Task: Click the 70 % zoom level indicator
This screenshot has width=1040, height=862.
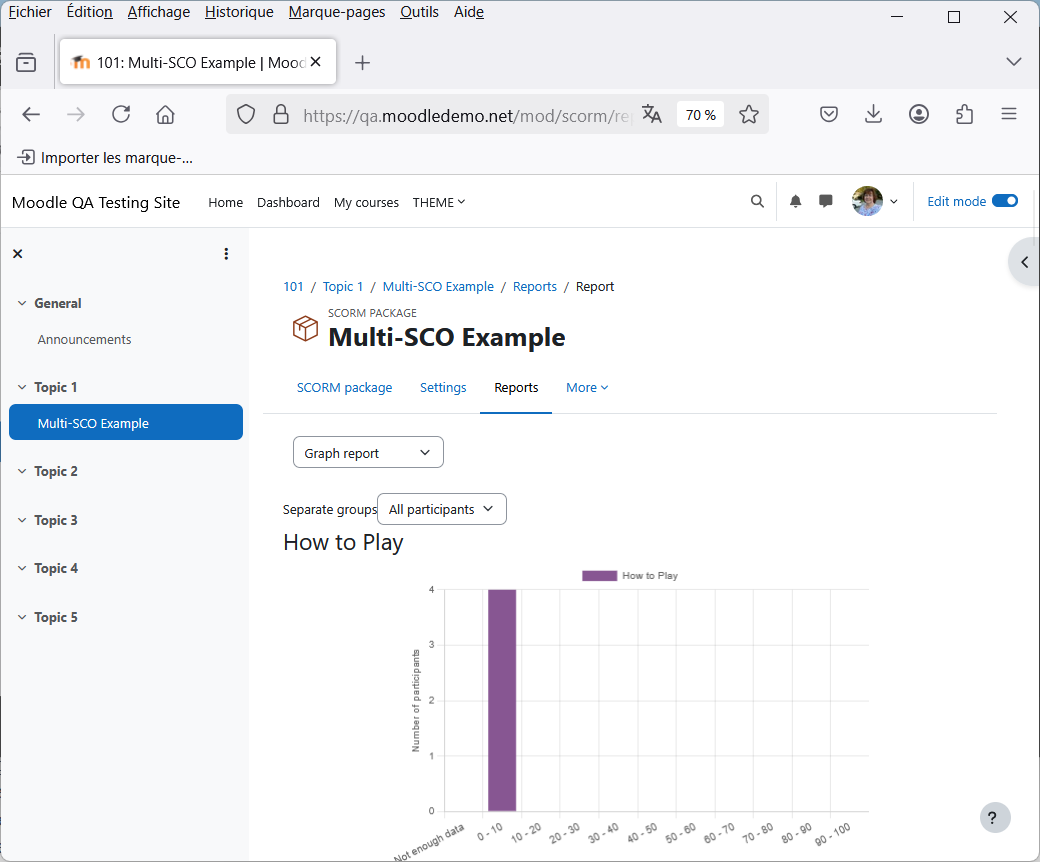Action: tap(700, 115)
